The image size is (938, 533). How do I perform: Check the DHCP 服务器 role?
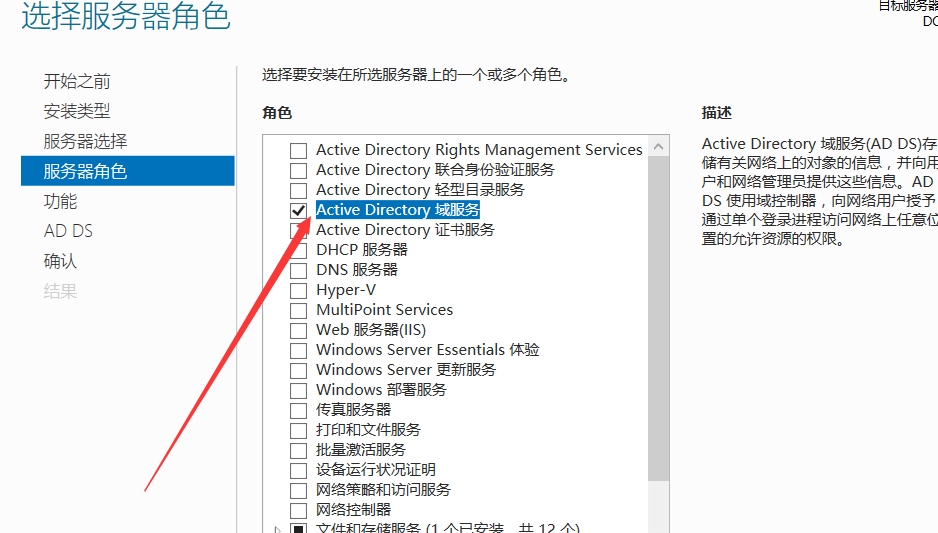(298, 250)
